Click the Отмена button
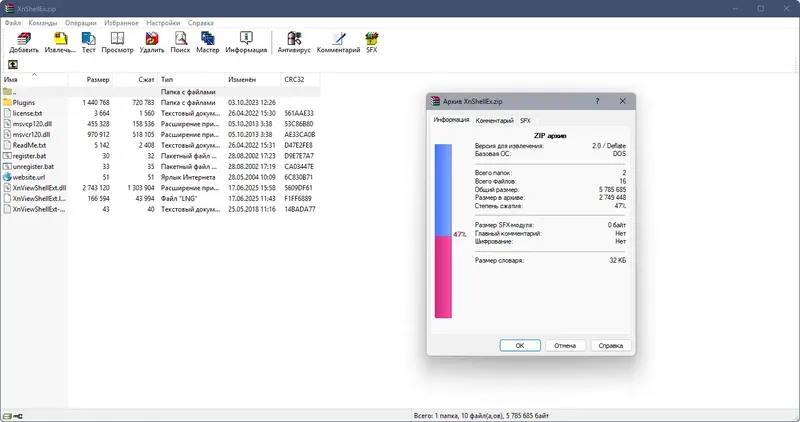Image resolution: width=800 pixels, height=422 pixels. click(x=565, y=345)
